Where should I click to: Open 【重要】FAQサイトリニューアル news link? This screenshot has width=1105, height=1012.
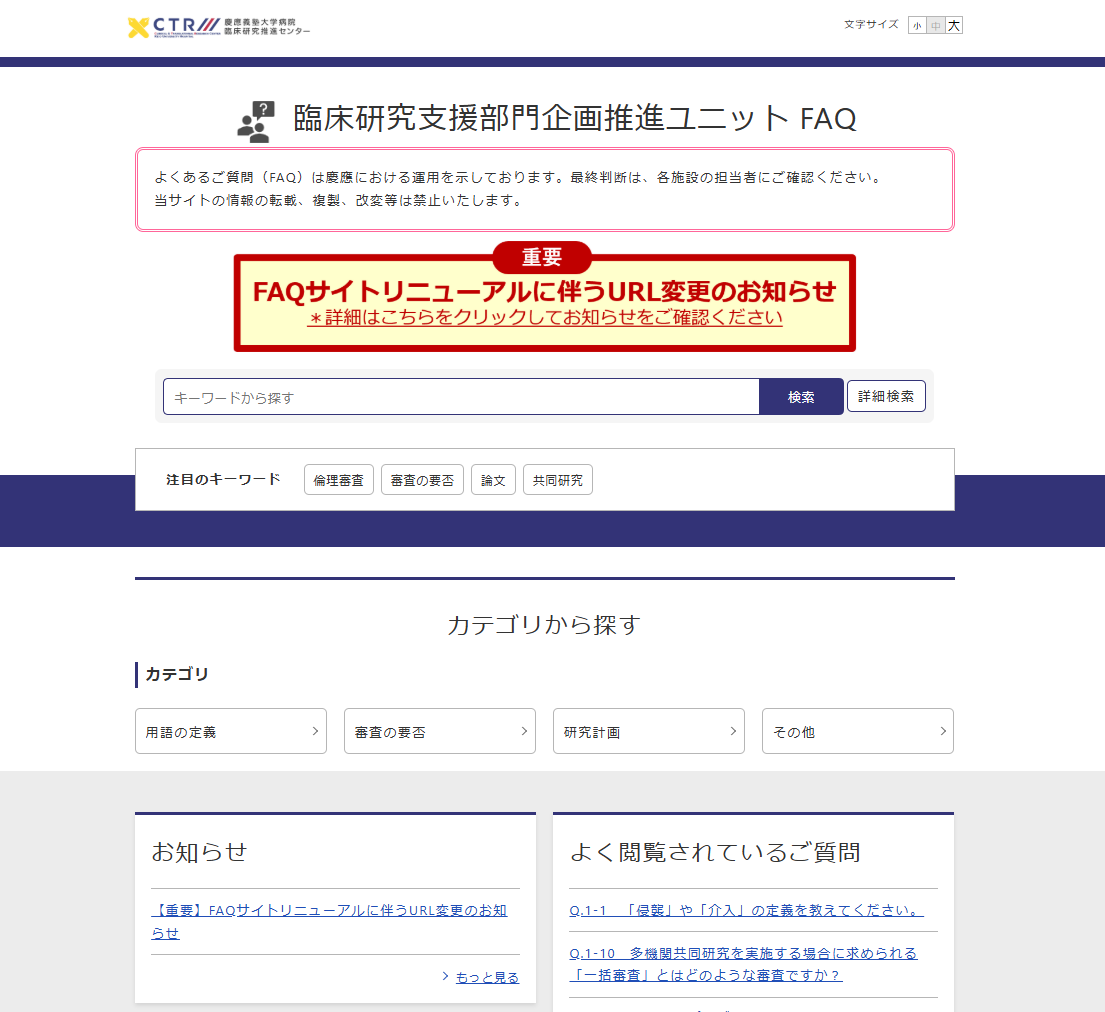[329, 921]
